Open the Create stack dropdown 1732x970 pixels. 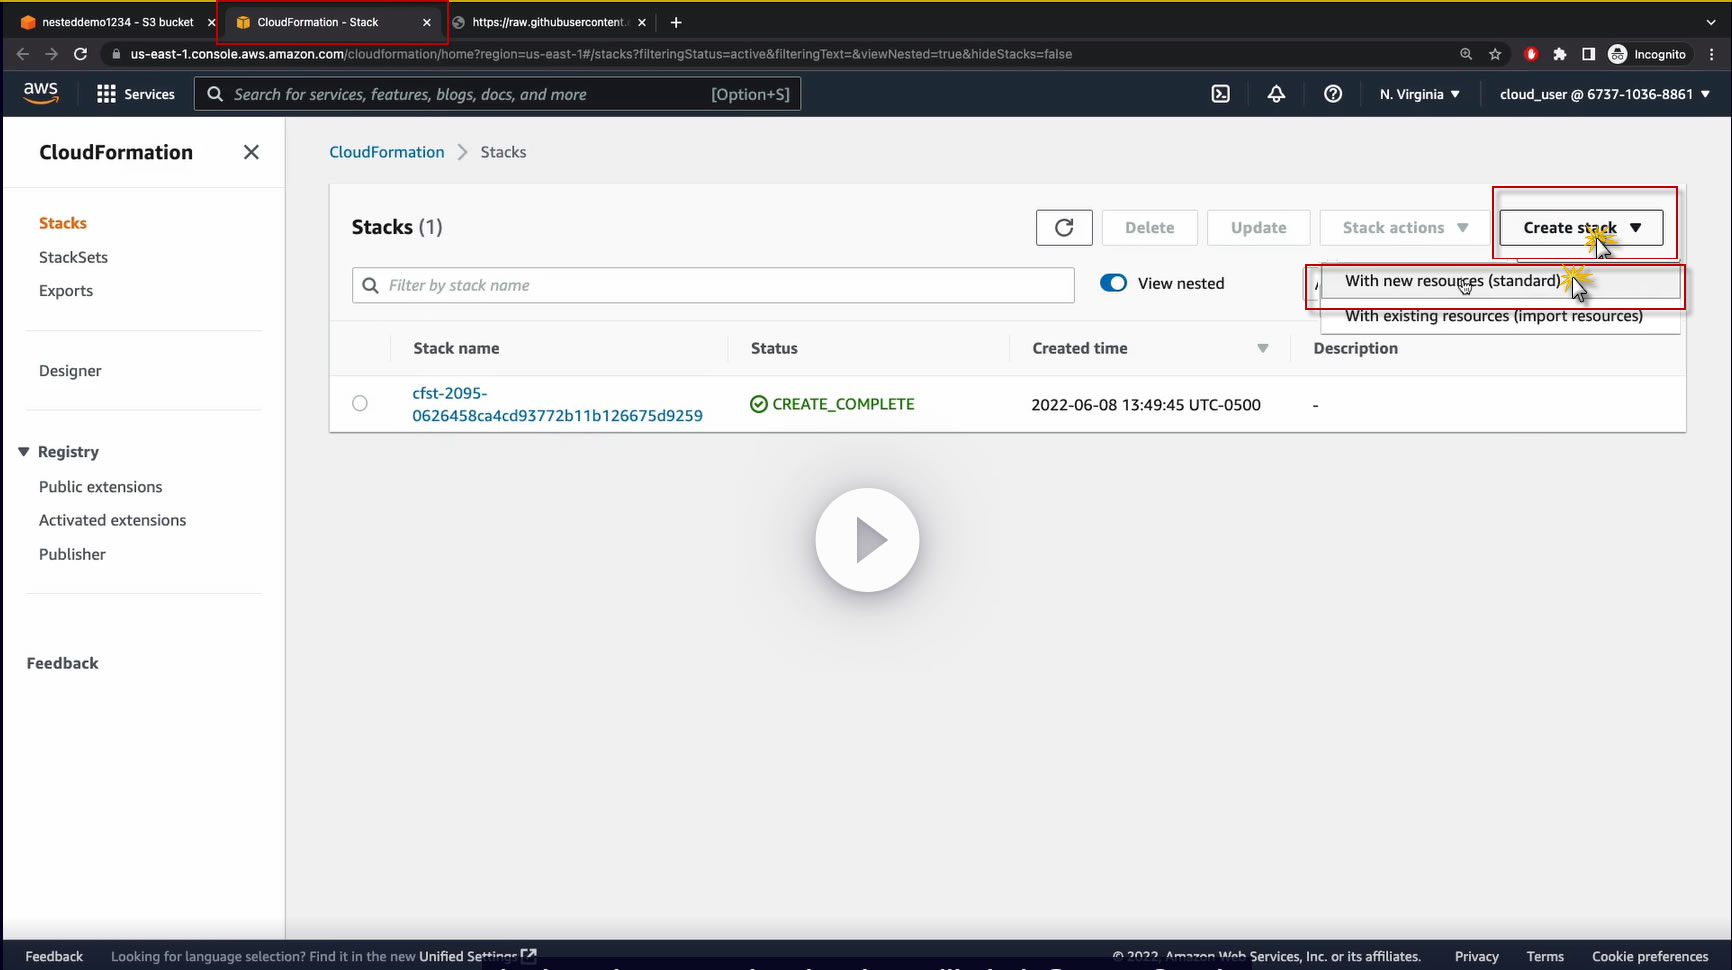point(1581,228)
